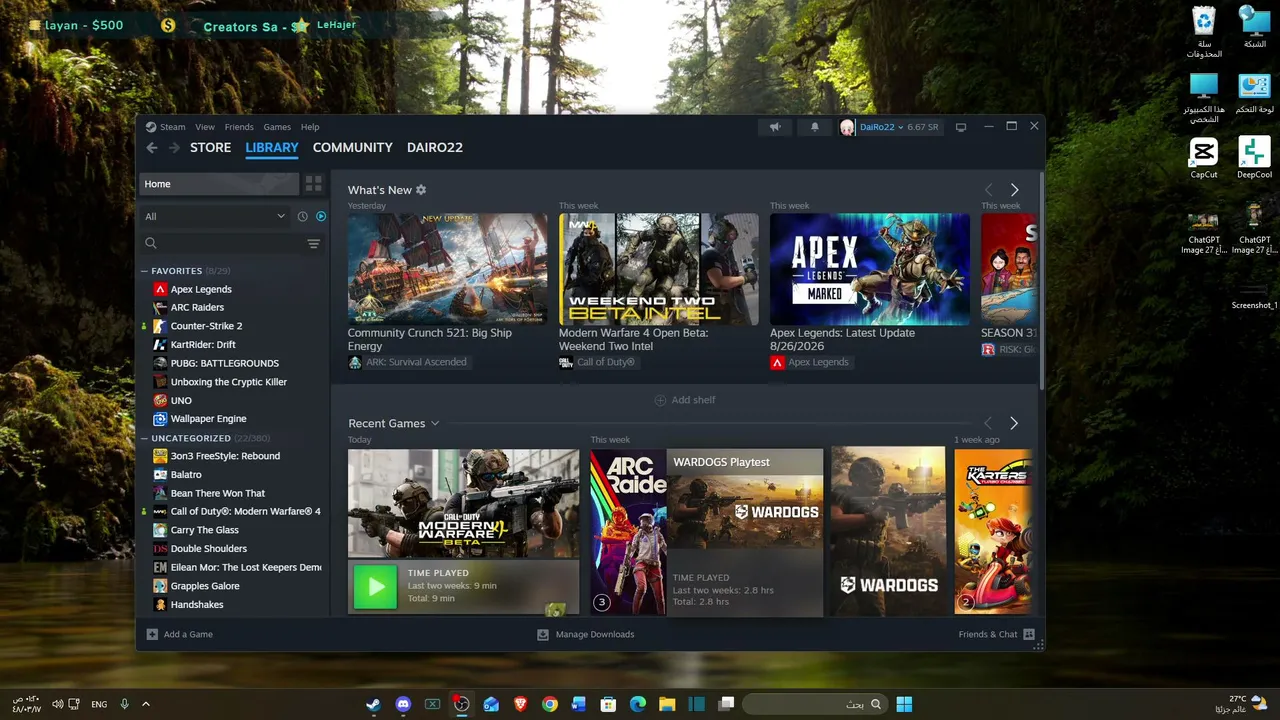Image resolution: width=1280 pixels, height=720 pixels.
Task: Expand the Recent Games shelf dropdown
Action: (435, 423)
